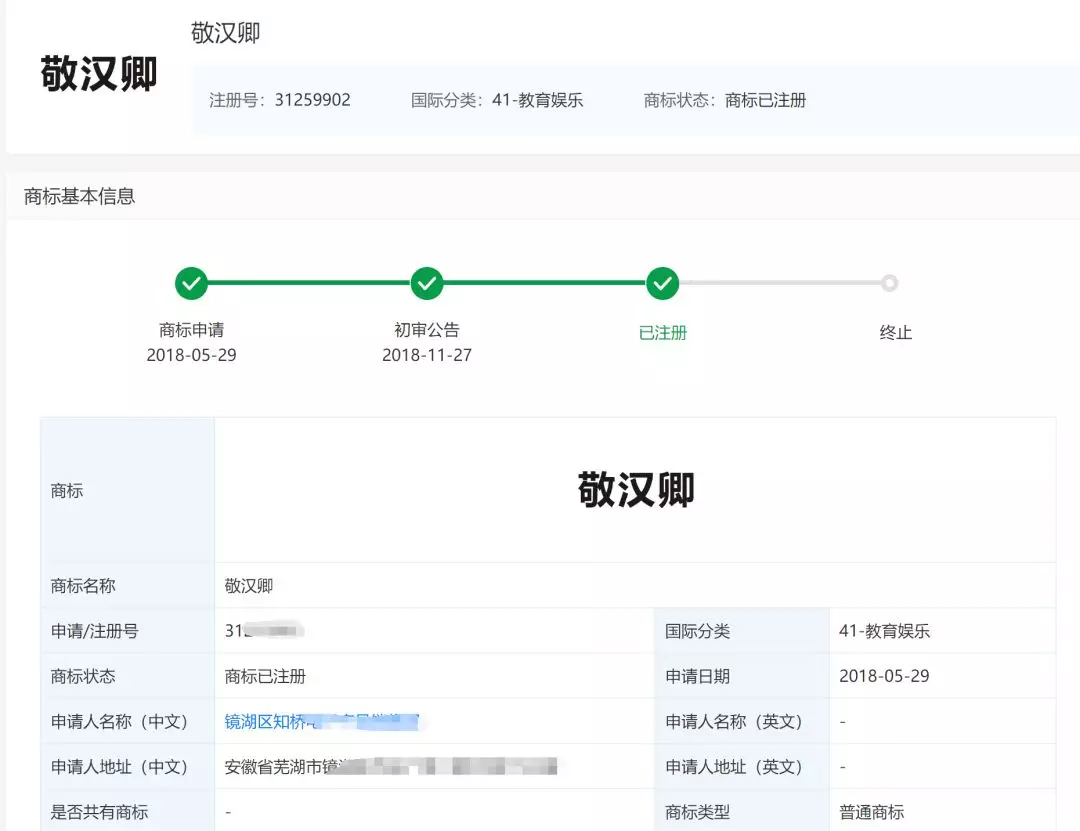Click the 2018-11-27 date under 初审公告

tap(427, 355)
